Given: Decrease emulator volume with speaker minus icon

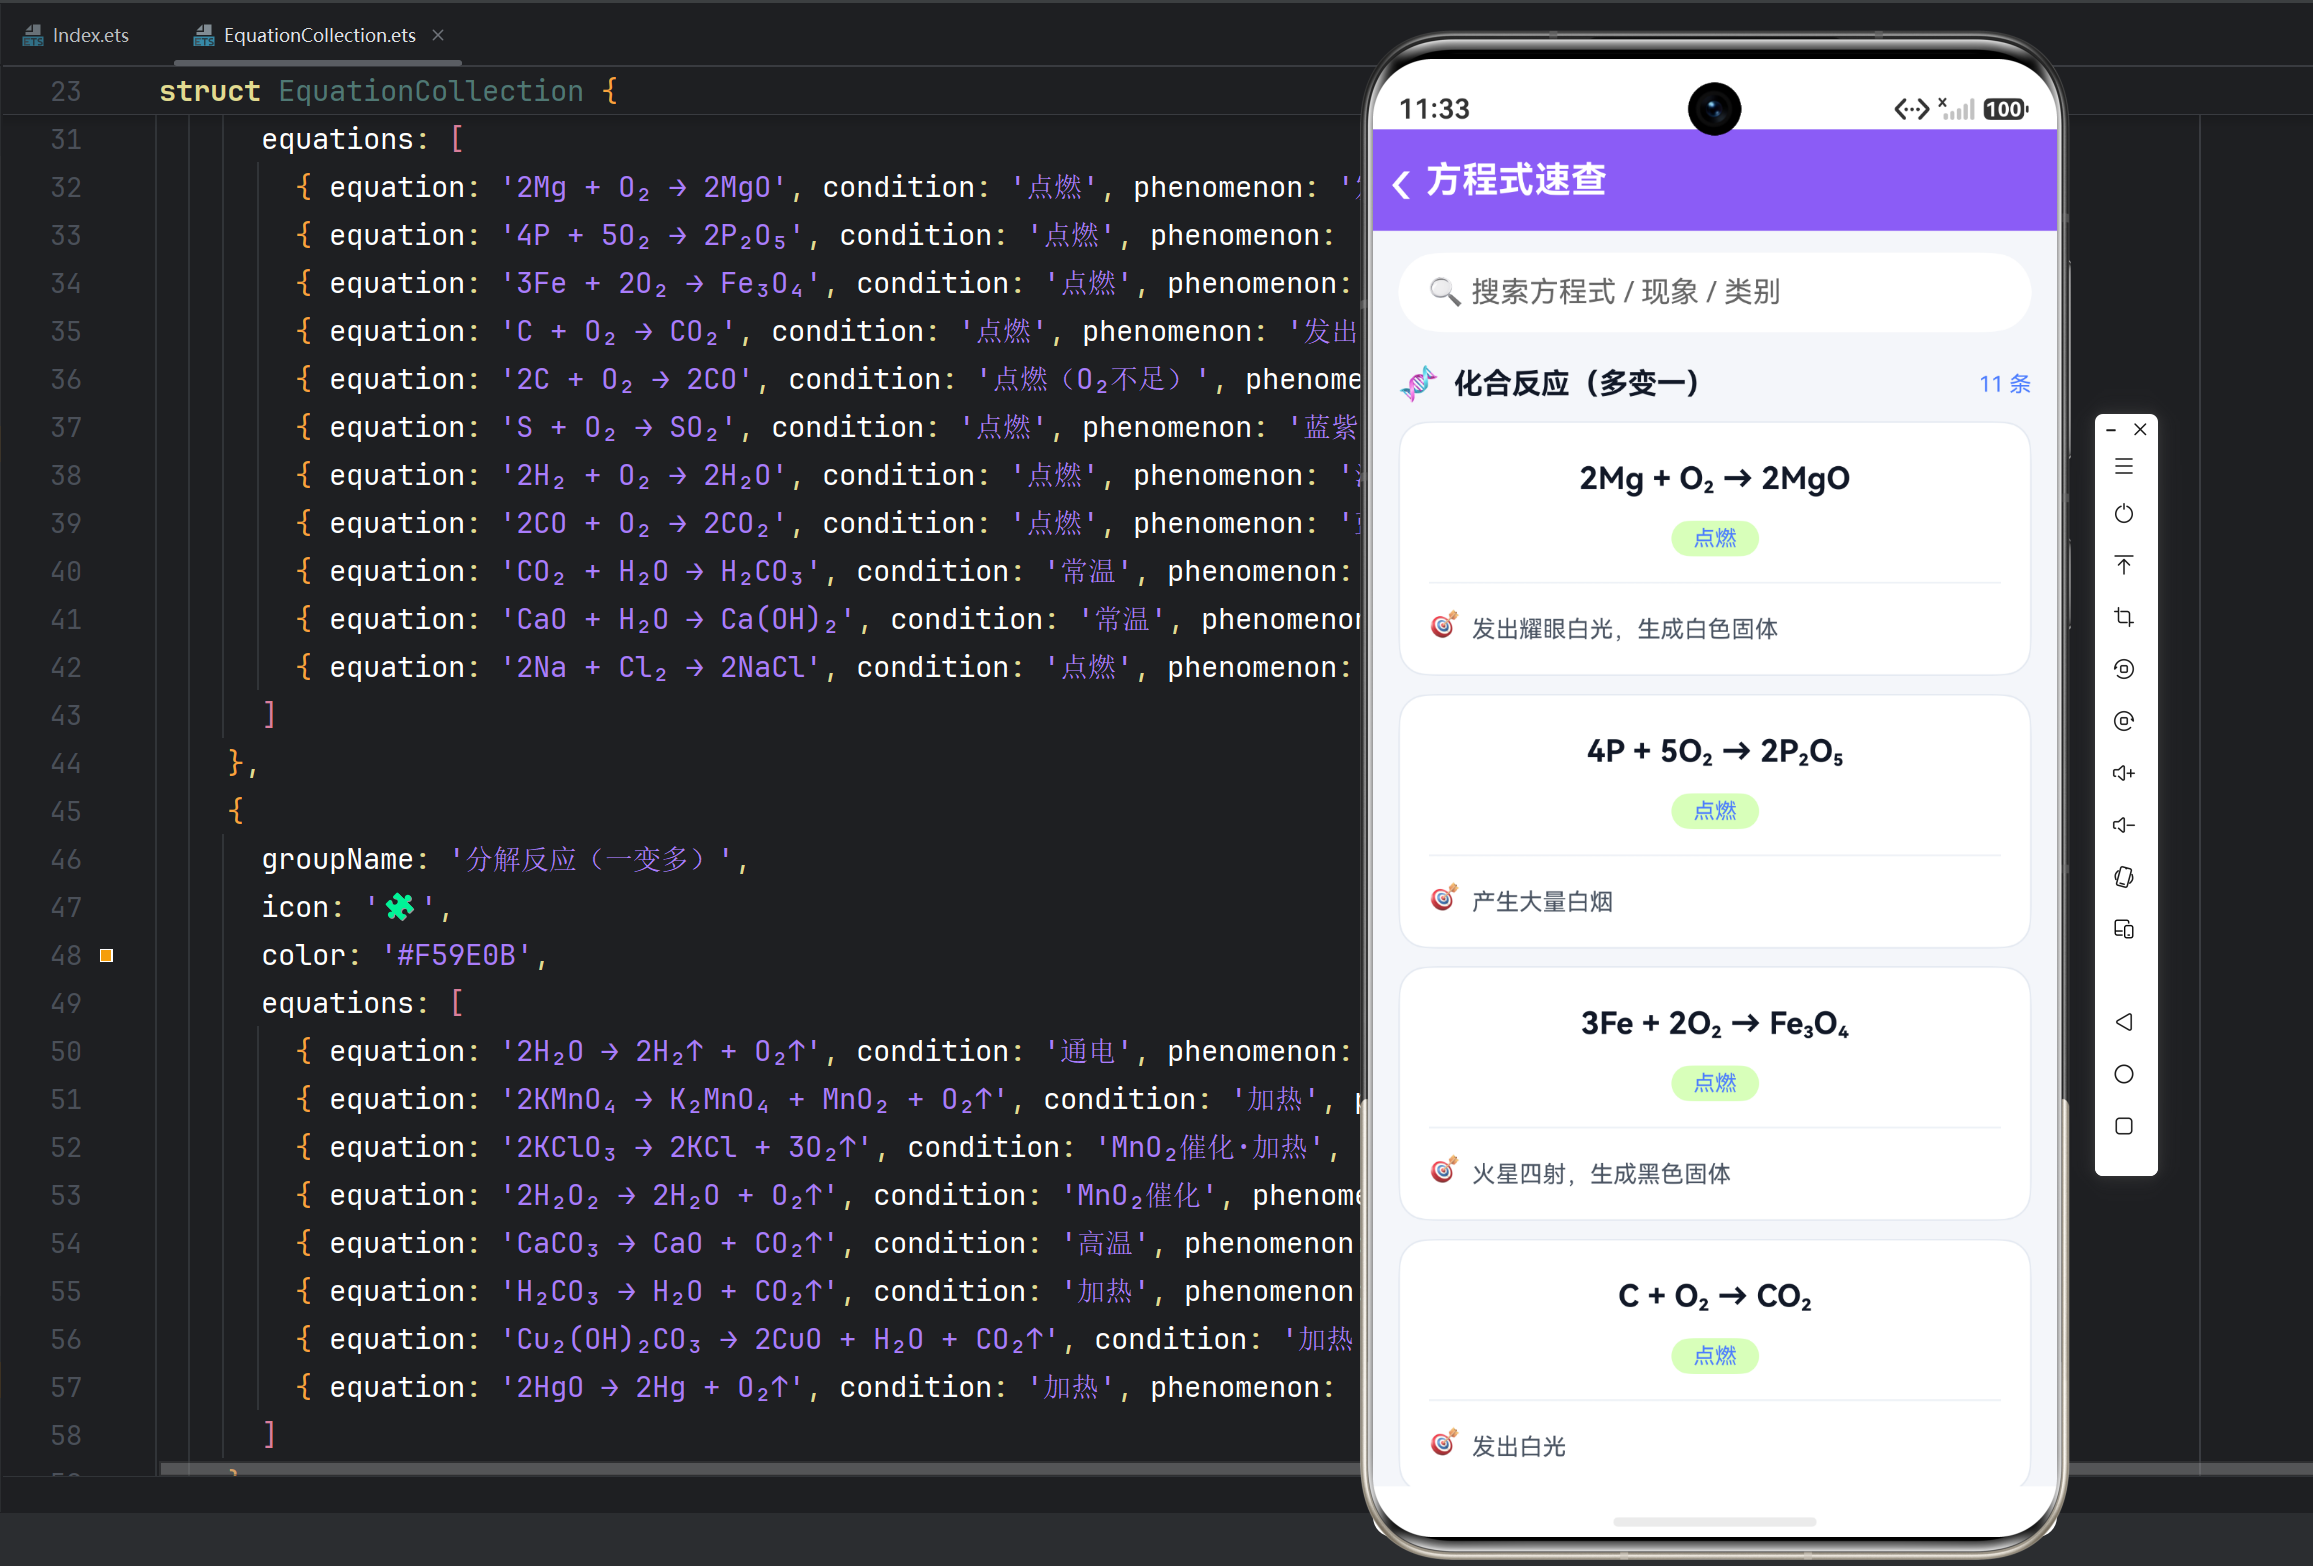Looking at the screenshot, I should coord(2124,825).
